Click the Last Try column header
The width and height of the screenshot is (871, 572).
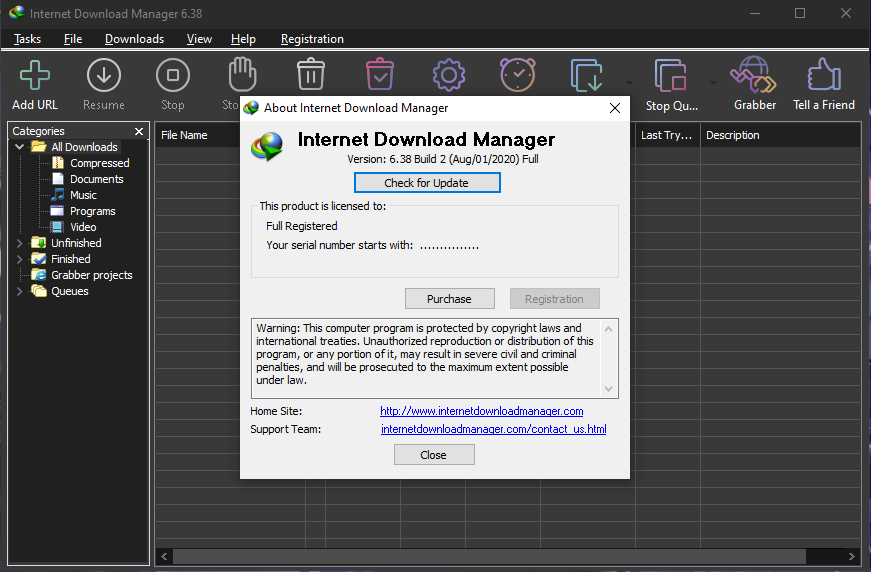click(x=668, y=136)
